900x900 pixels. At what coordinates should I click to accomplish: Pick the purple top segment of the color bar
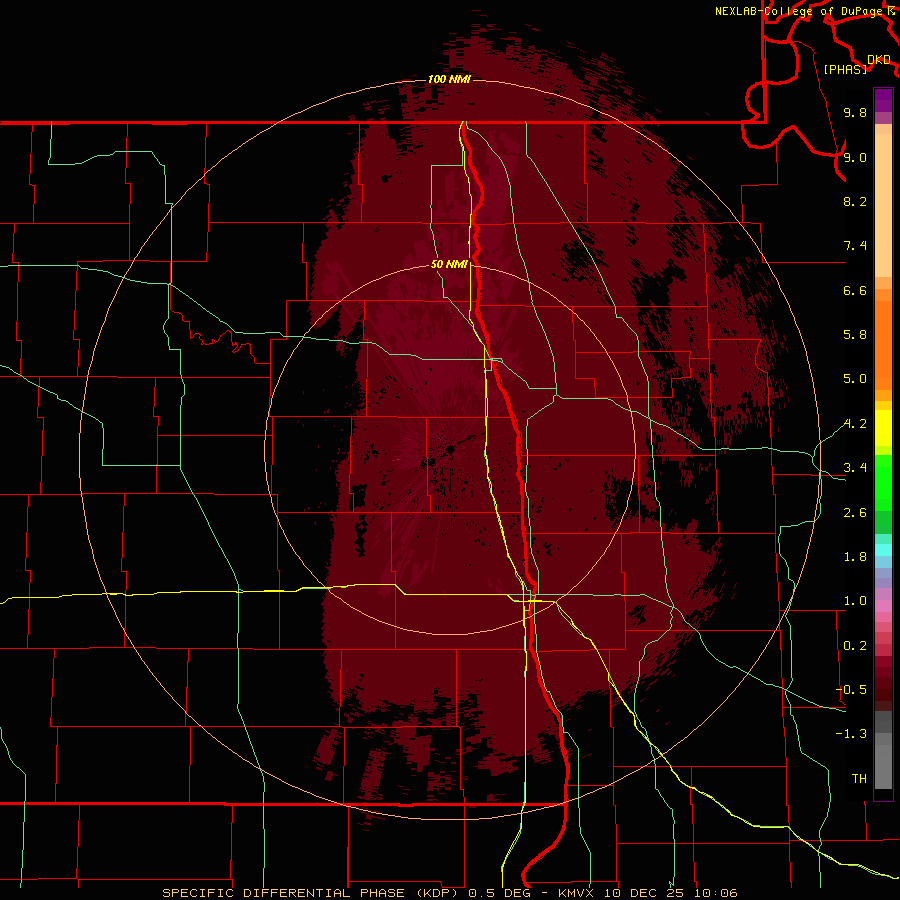coord(883,100)
